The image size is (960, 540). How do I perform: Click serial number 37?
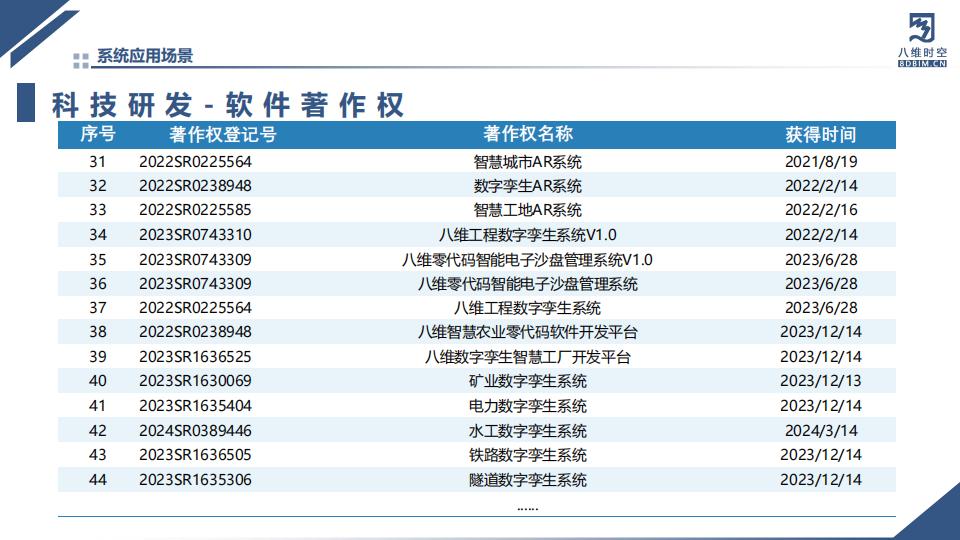[98, 307]
